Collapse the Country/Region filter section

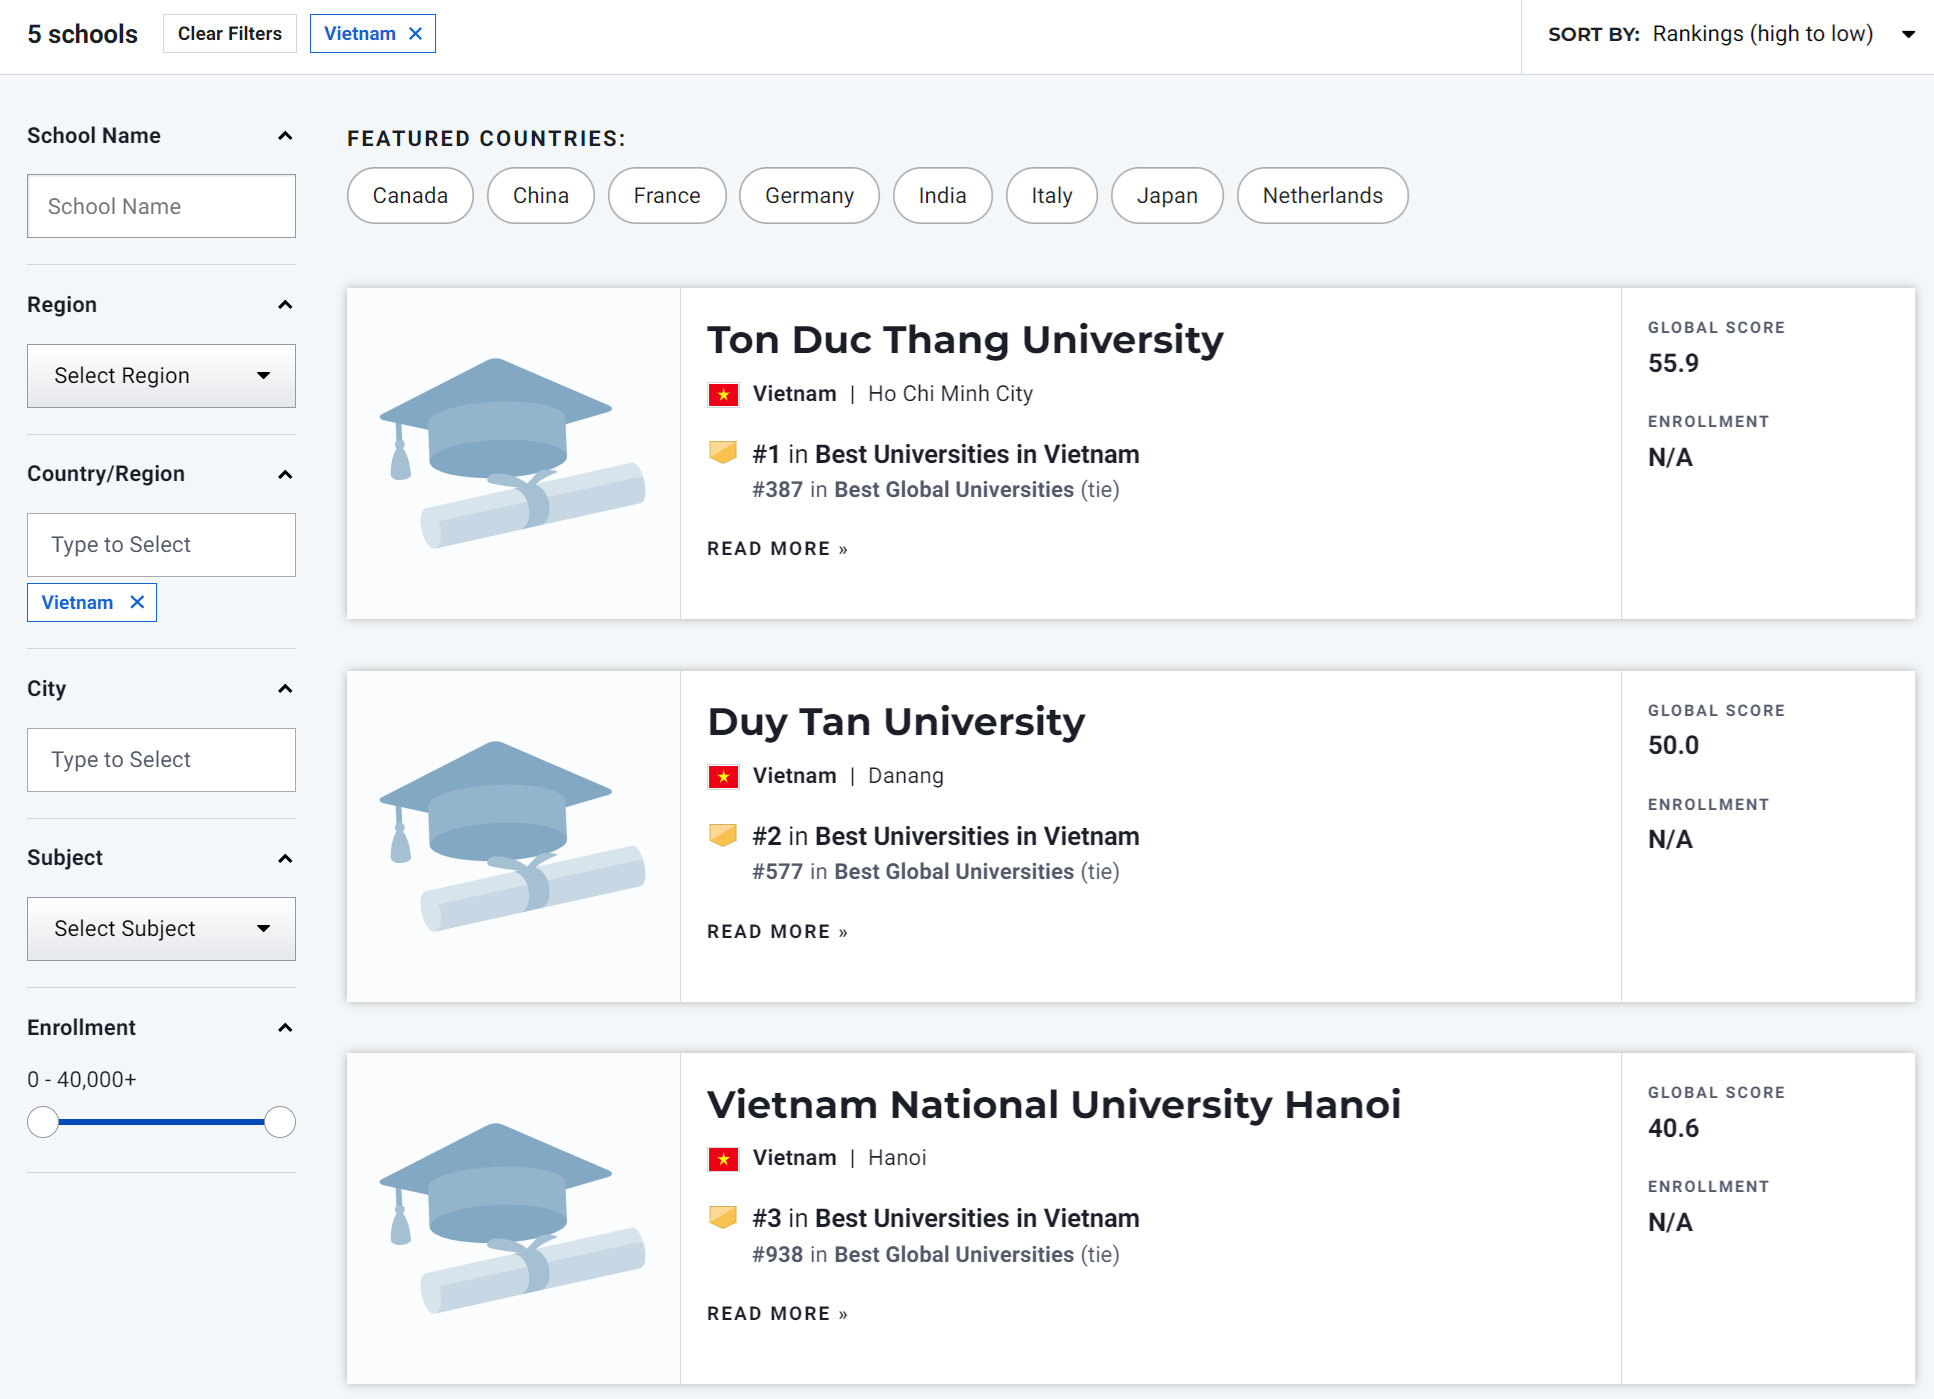click(285, 474)
